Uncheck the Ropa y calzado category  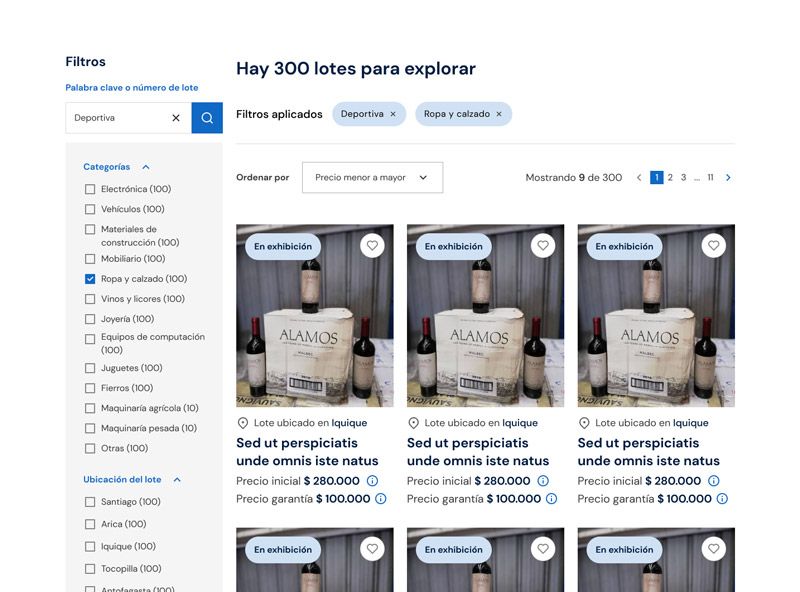90,279
